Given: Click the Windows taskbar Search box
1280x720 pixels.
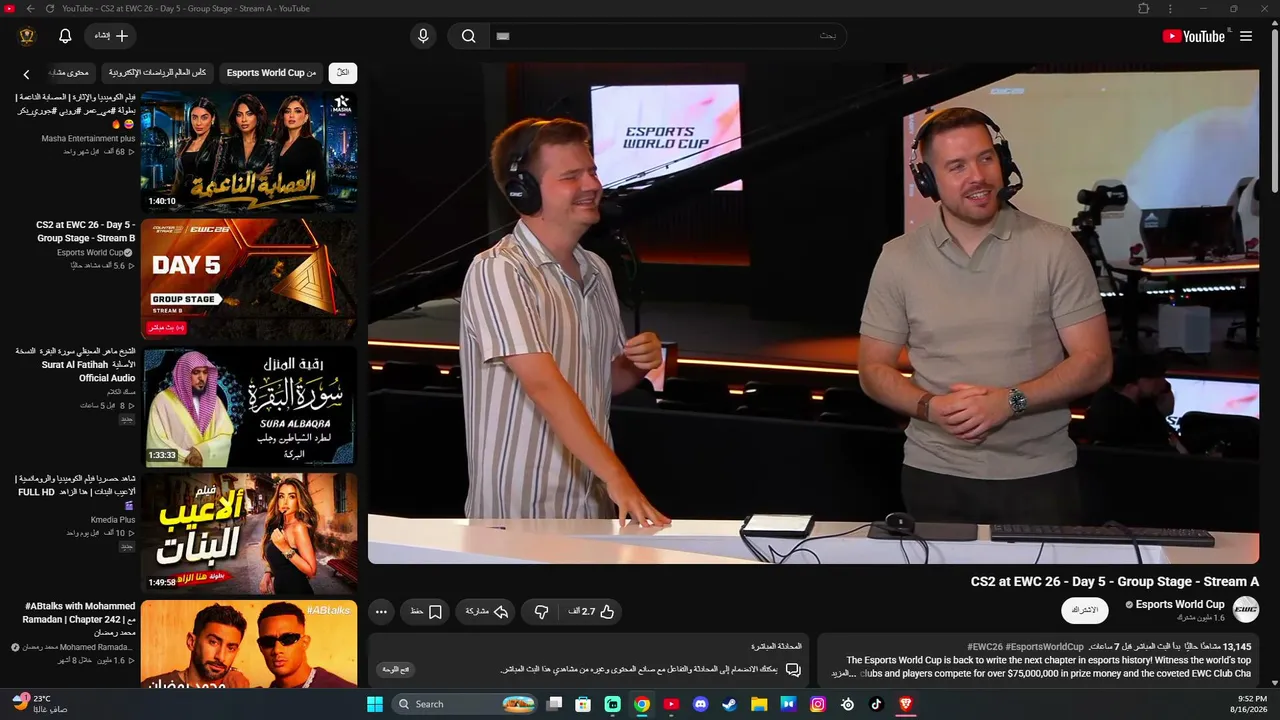Looking at the screenshot, I should tap(466, 704).
